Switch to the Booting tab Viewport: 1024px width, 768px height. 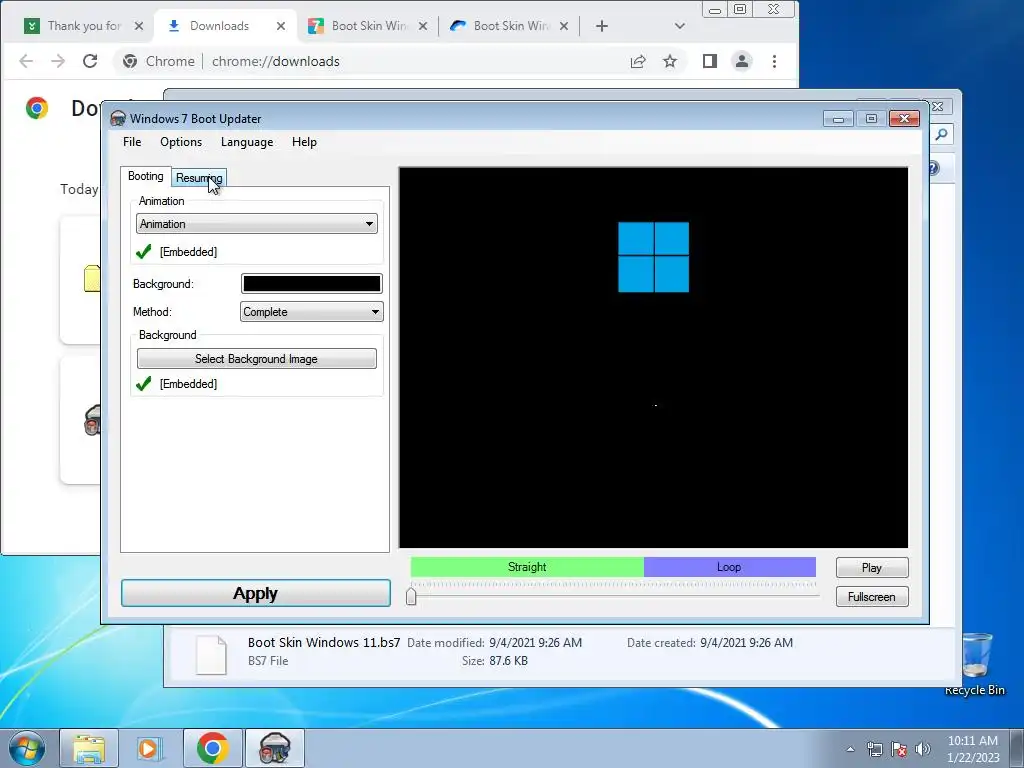coord(146,176)
